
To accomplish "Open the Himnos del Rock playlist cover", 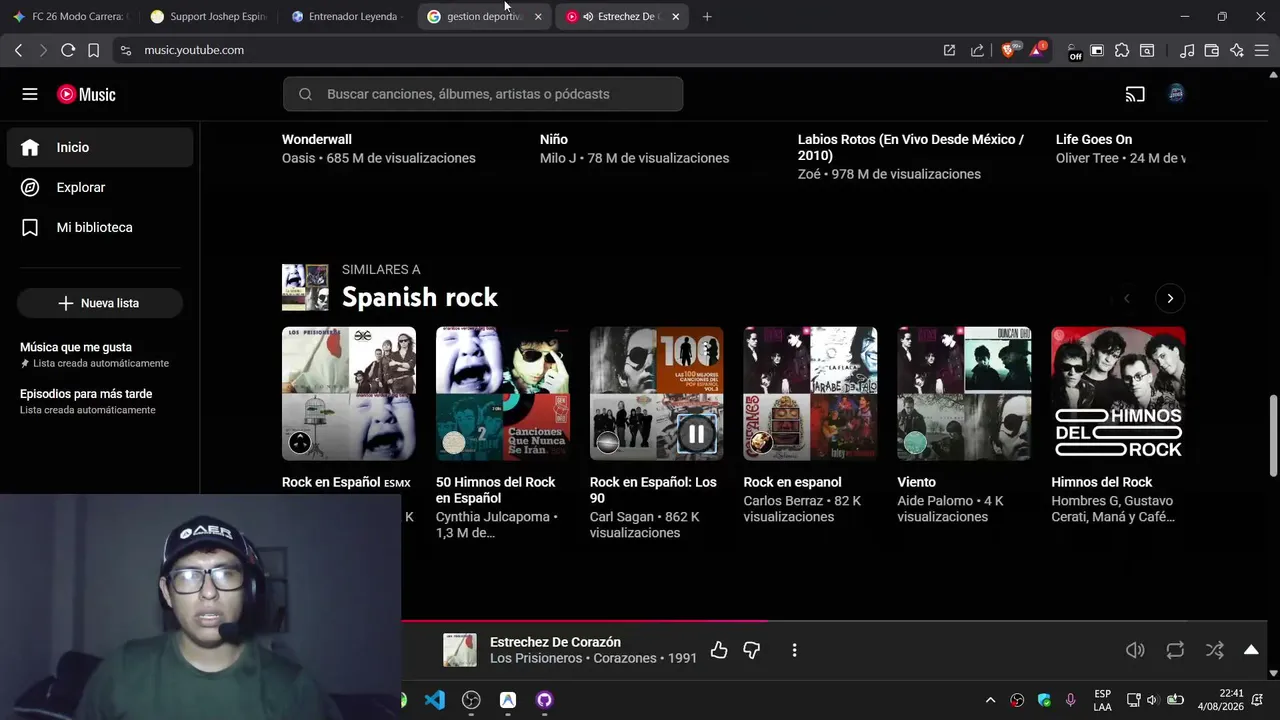I will [x=1118, y=394].
